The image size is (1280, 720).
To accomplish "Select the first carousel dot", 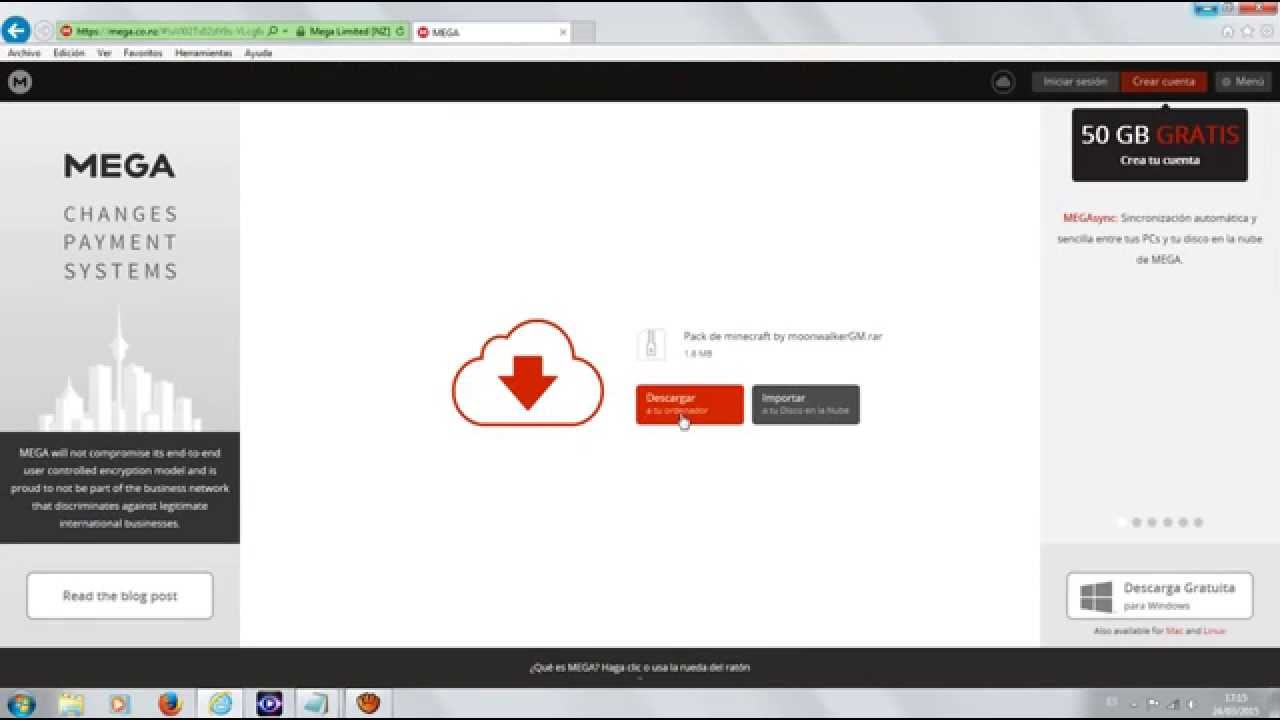I will pos(1121,522).
